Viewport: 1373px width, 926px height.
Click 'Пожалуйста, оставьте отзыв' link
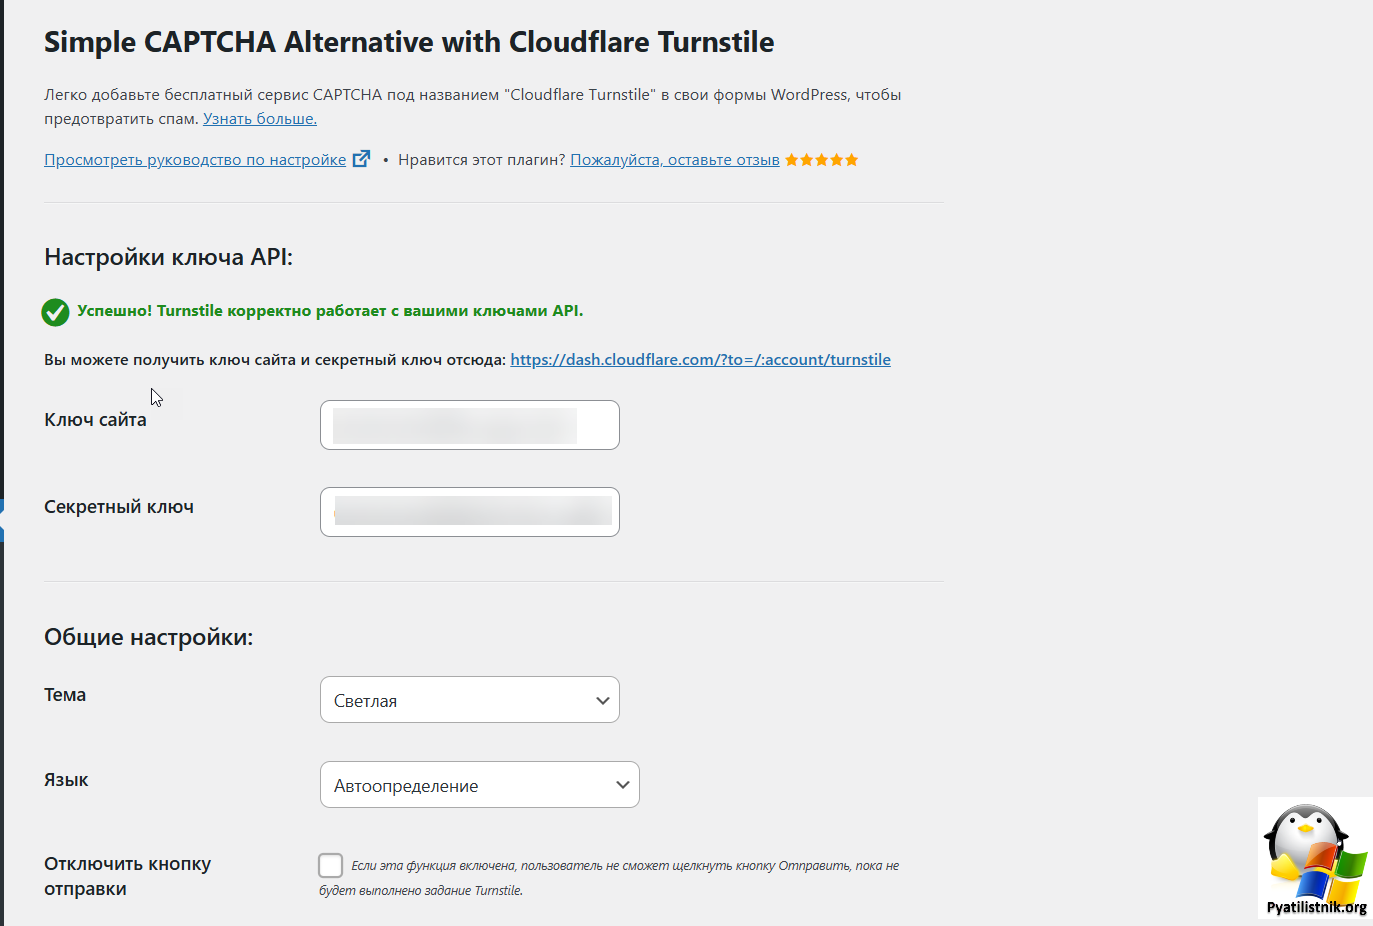pyautogui.click(x=675, y=160)
